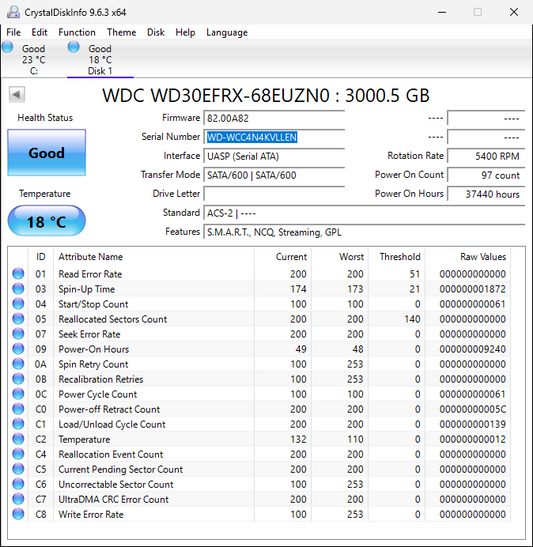Click the Serial Number field

(274, 137)
